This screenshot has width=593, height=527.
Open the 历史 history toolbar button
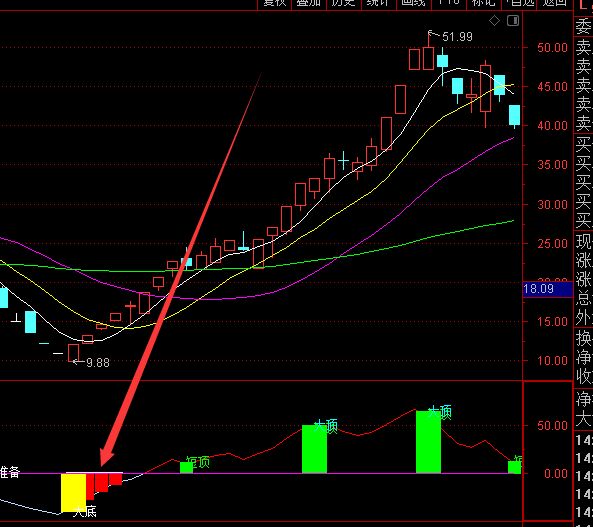click(x=343, y=3)
